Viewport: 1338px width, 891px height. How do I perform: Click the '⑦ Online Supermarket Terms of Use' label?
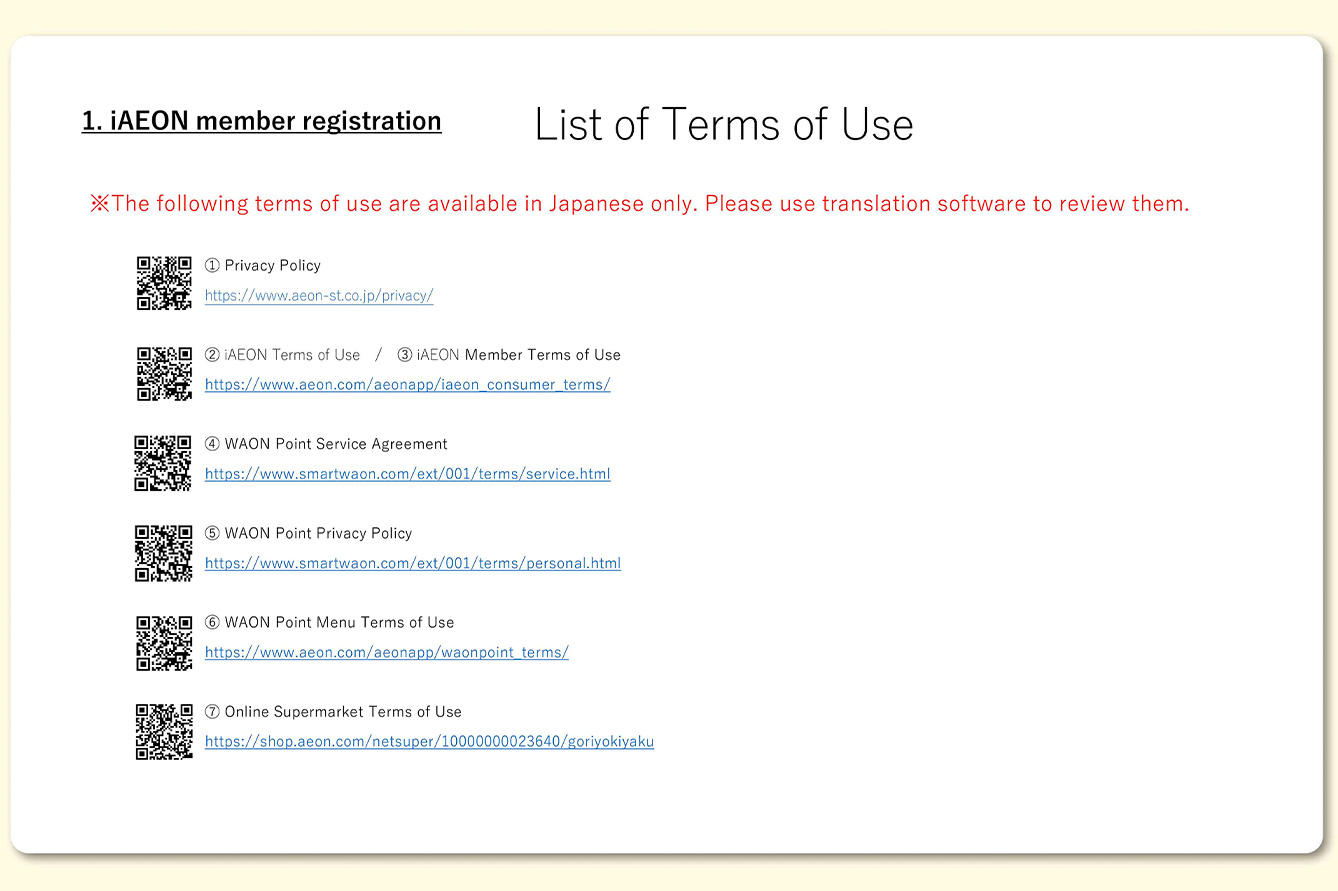point(334,712)
